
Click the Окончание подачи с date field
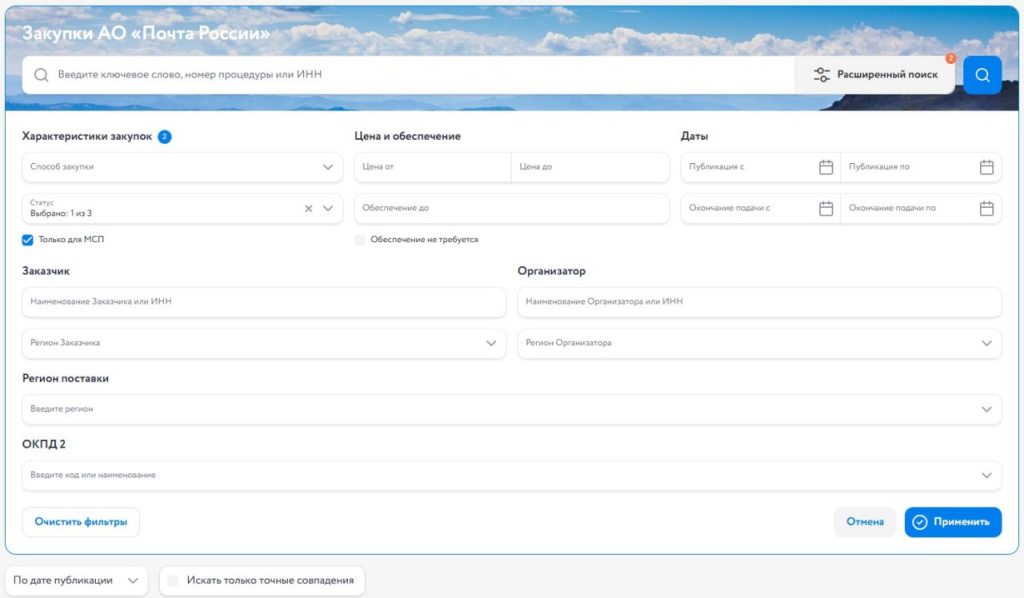click(x=760, y=208)
